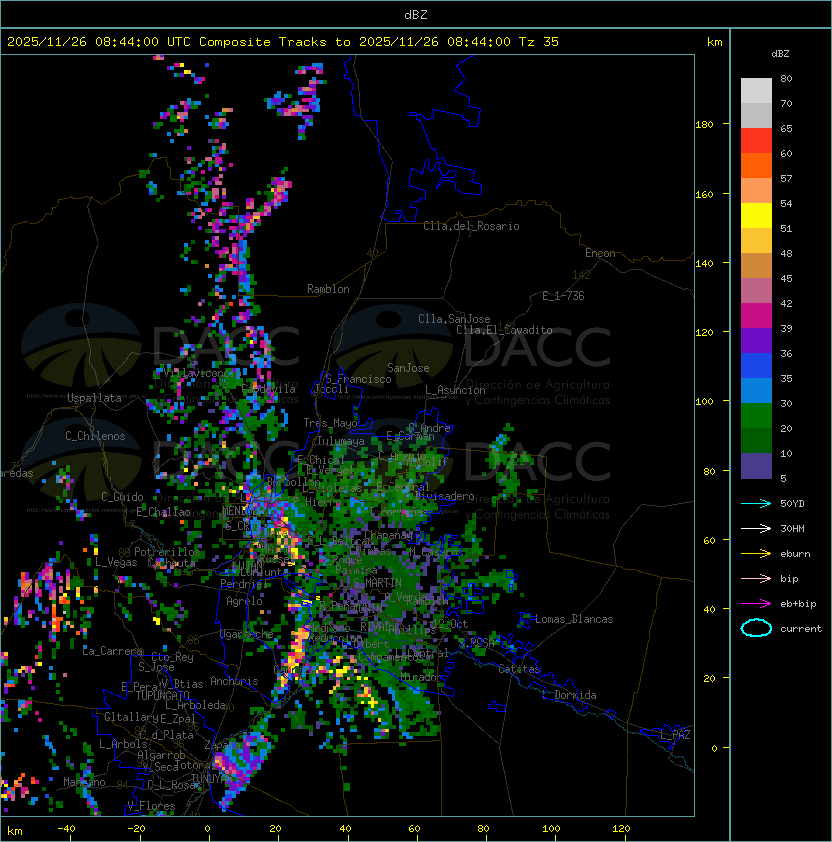The height and width of the screenshot is (842, 832).
Task: Pick the light gray 70–80 dBZ legend swatch
Action: coord(756,90)
